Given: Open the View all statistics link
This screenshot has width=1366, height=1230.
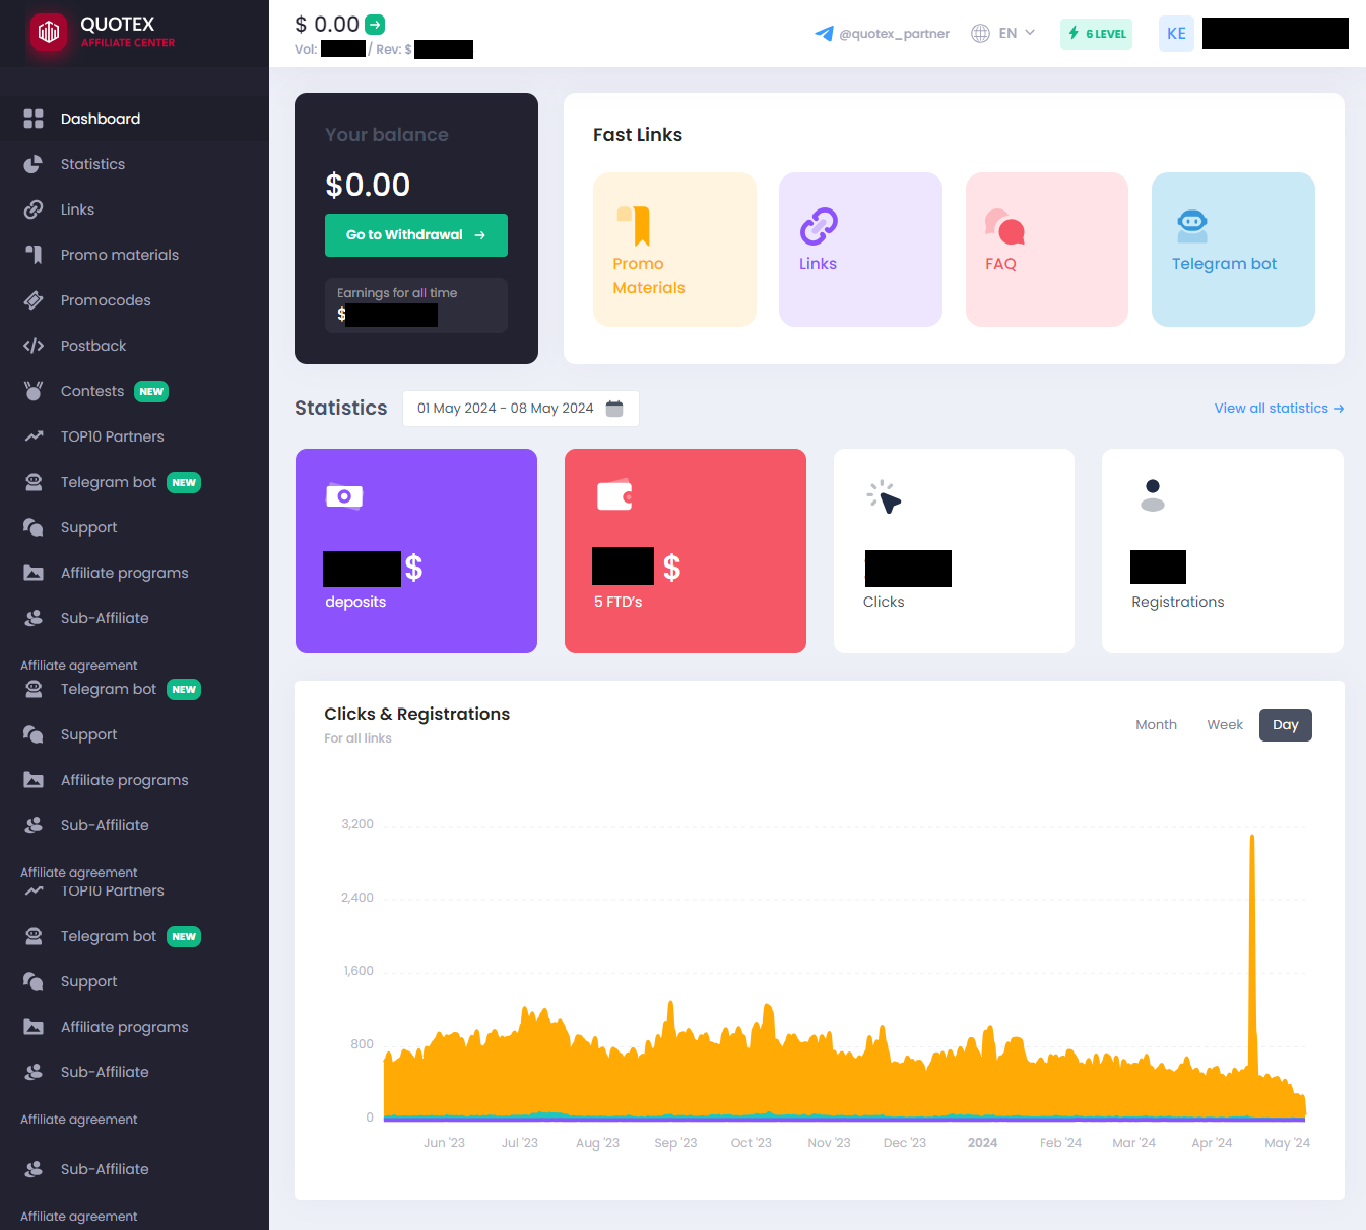Looking at the screenshot, I should [x=1278, y=408].
